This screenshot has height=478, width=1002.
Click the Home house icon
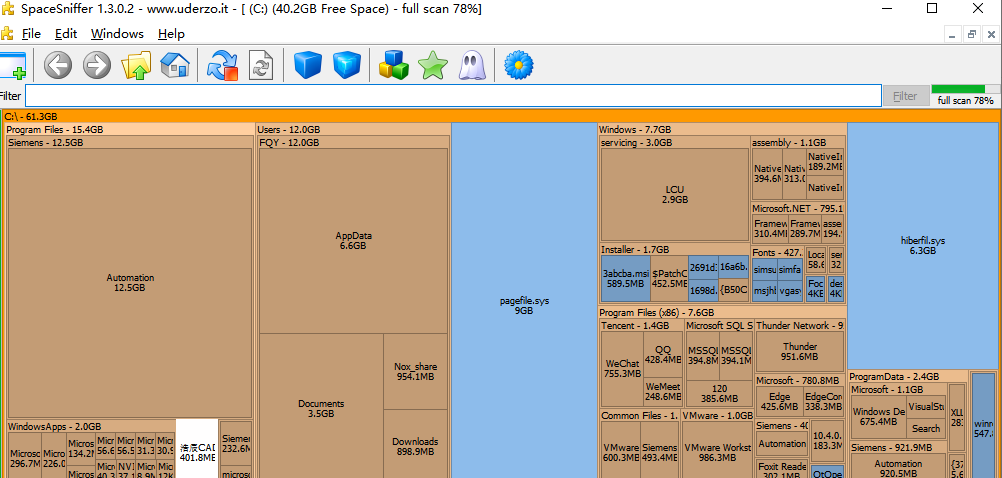pyautogui.click(x=175, y=65)
